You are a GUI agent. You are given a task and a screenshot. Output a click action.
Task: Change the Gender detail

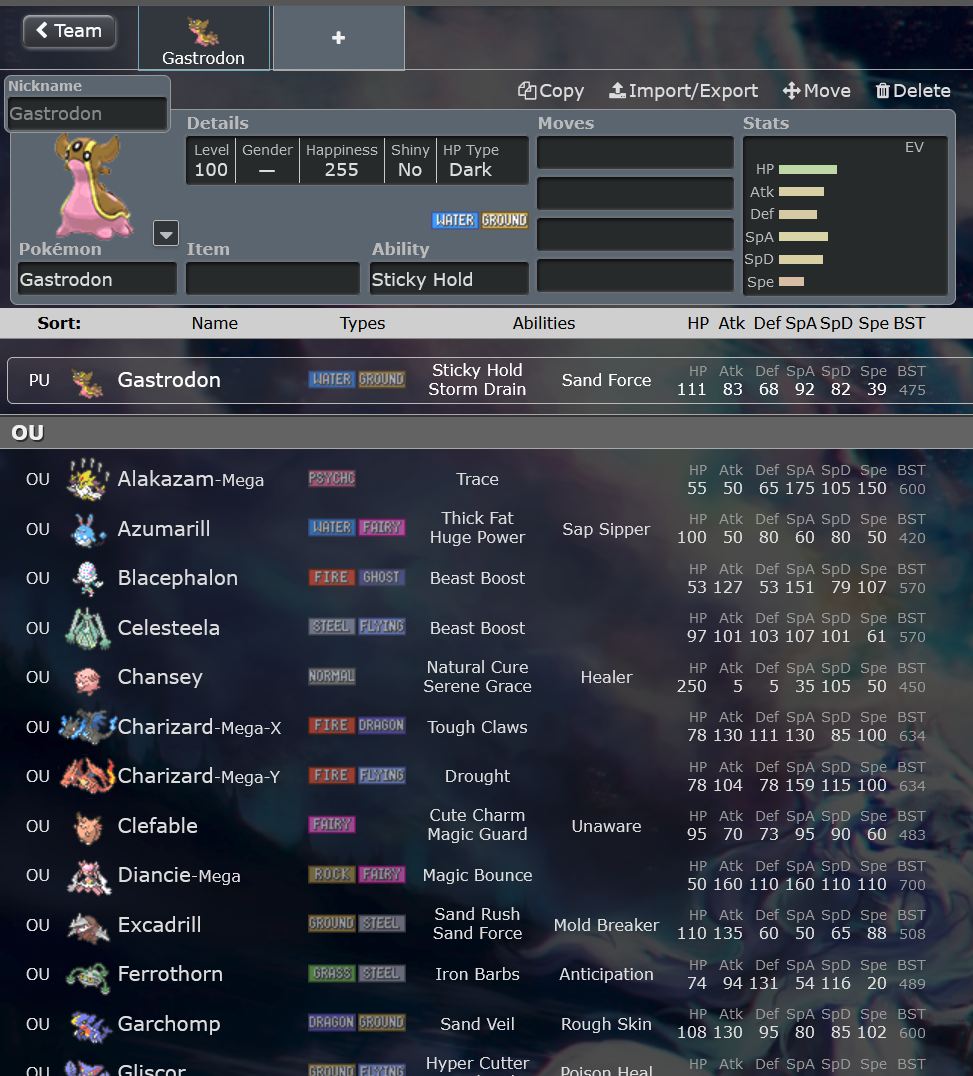(x=267, y=161)
